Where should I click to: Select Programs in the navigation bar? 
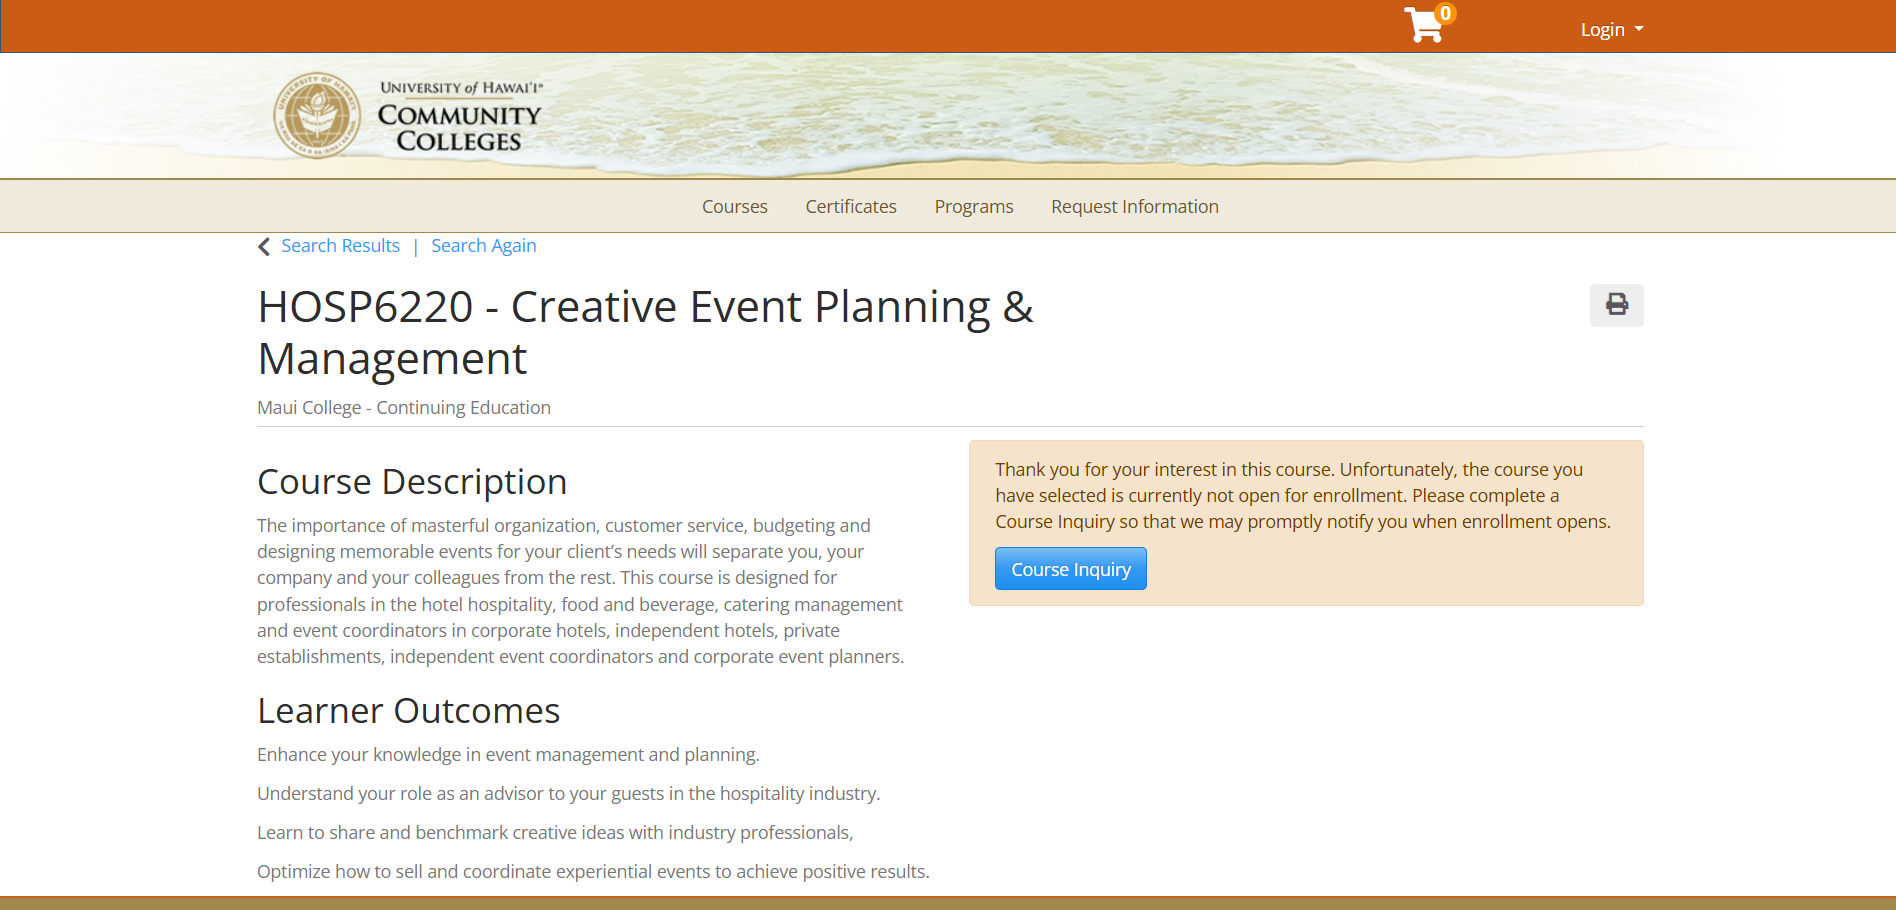point(974,207)
